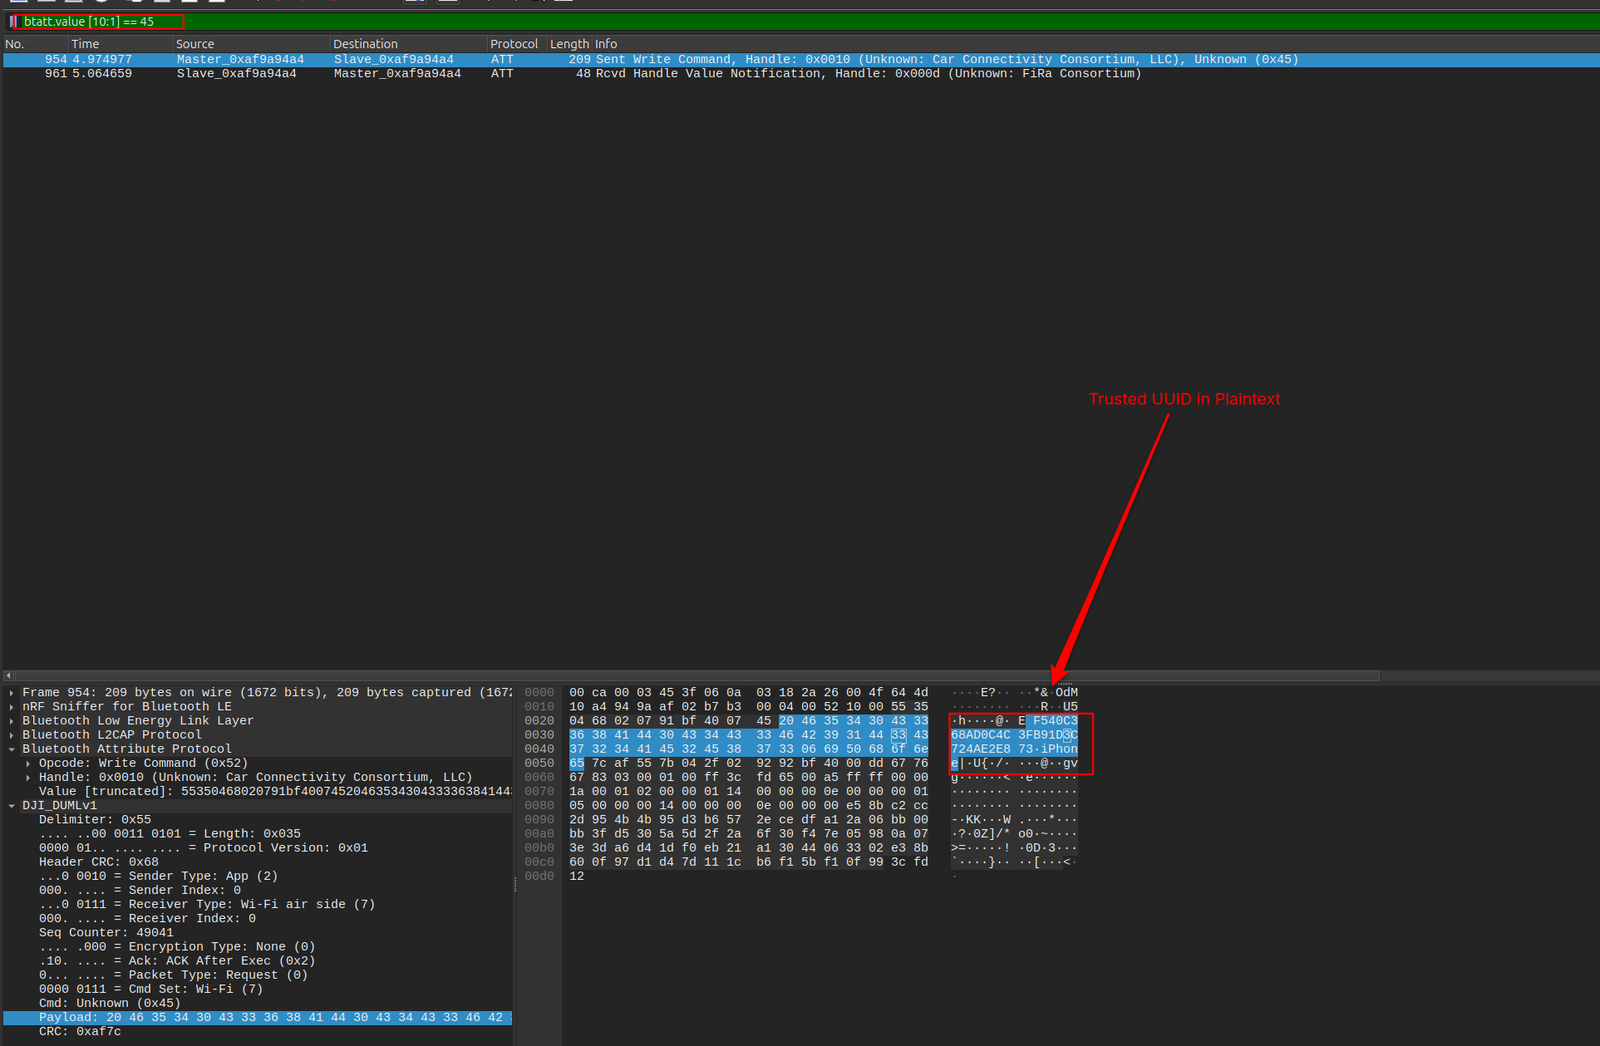Expand the Frame 954 tree node
Viewport: 1600px width, 1046px height.
(x=12, y=693)
